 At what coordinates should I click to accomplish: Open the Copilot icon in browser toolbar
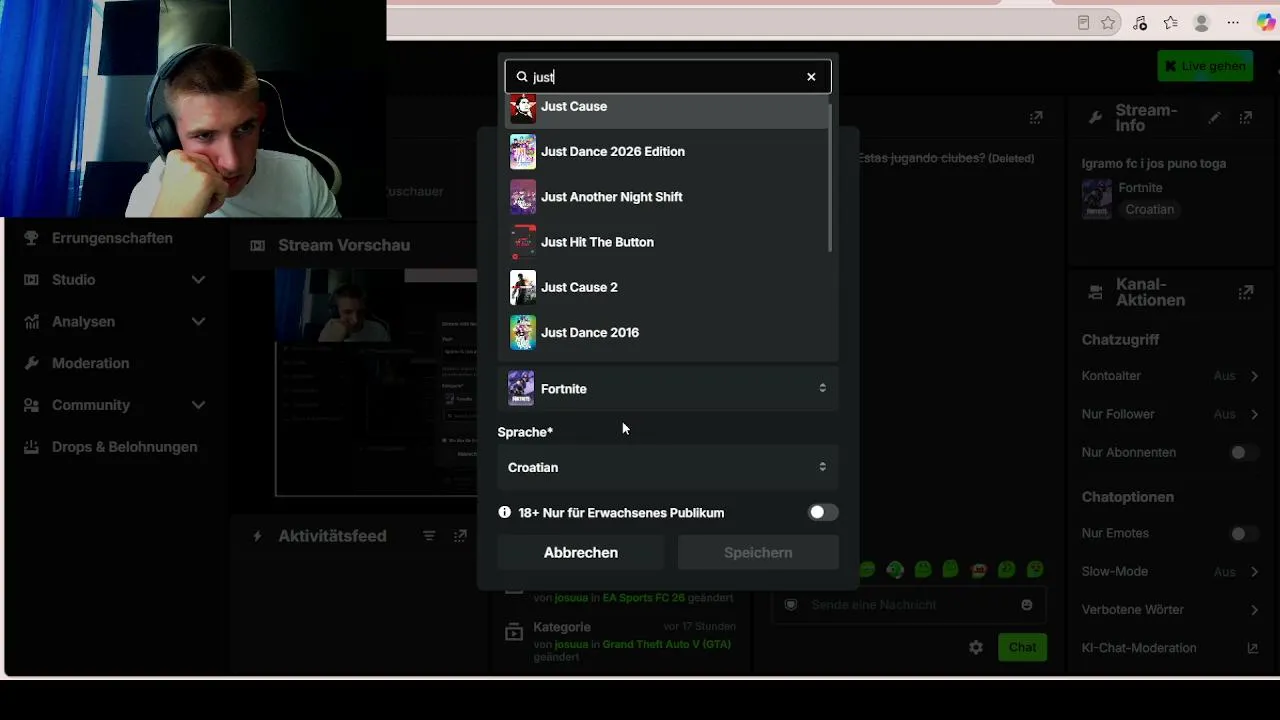tap(1265, 23)
